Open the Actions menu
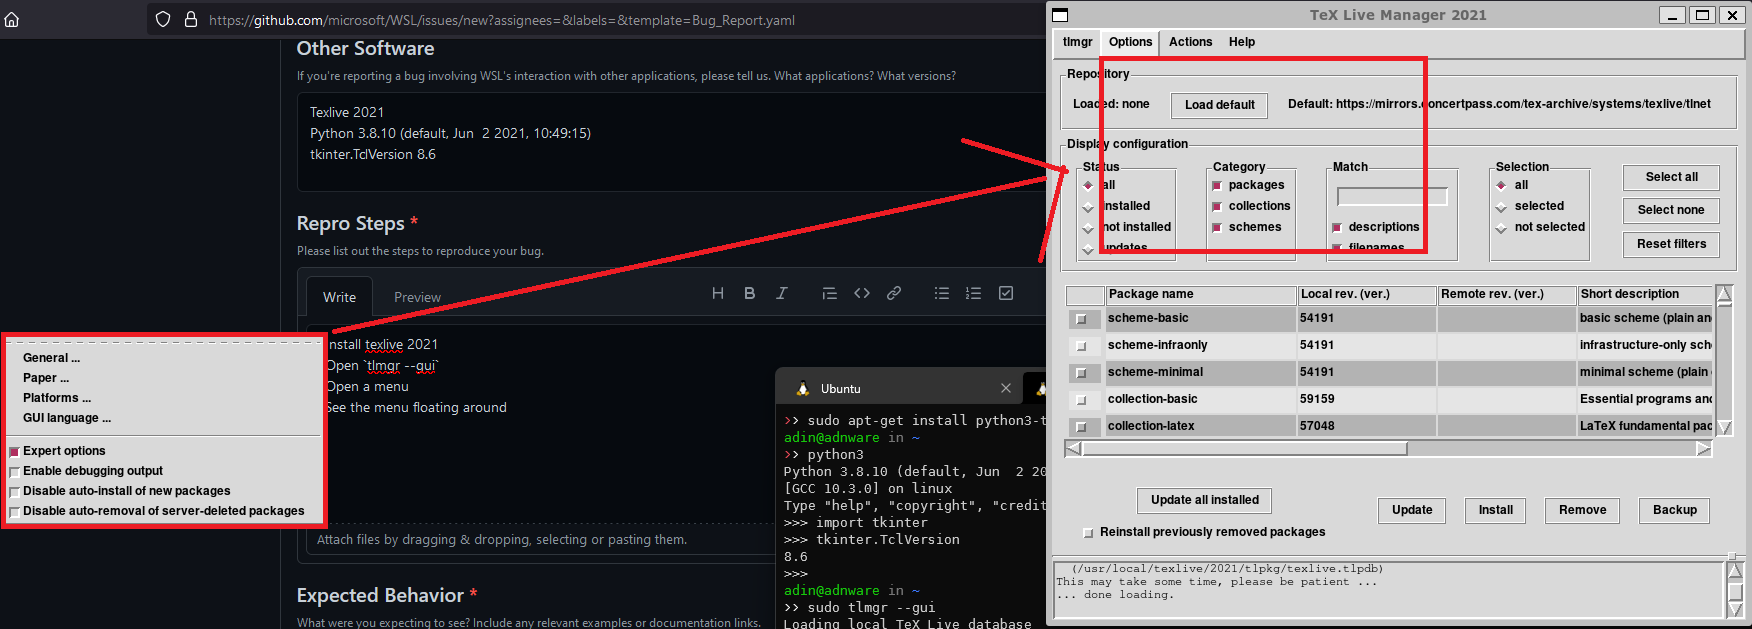The image size is (1752, 629). pos(1190,42)
